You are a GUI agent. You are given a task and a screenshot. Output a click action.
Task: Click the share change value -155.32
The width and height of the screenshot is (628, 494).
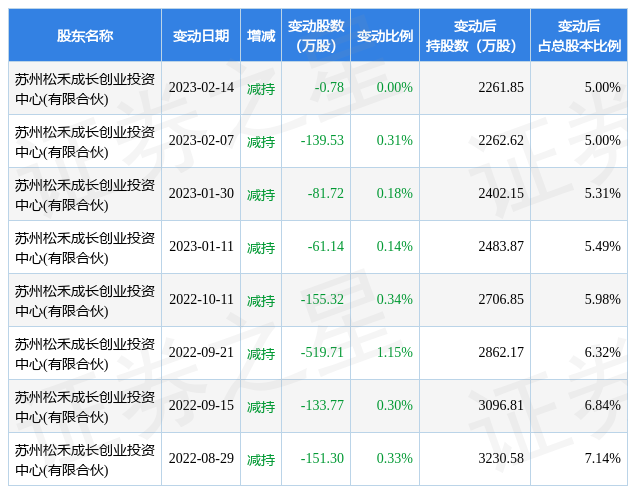(x=322, y=299)
